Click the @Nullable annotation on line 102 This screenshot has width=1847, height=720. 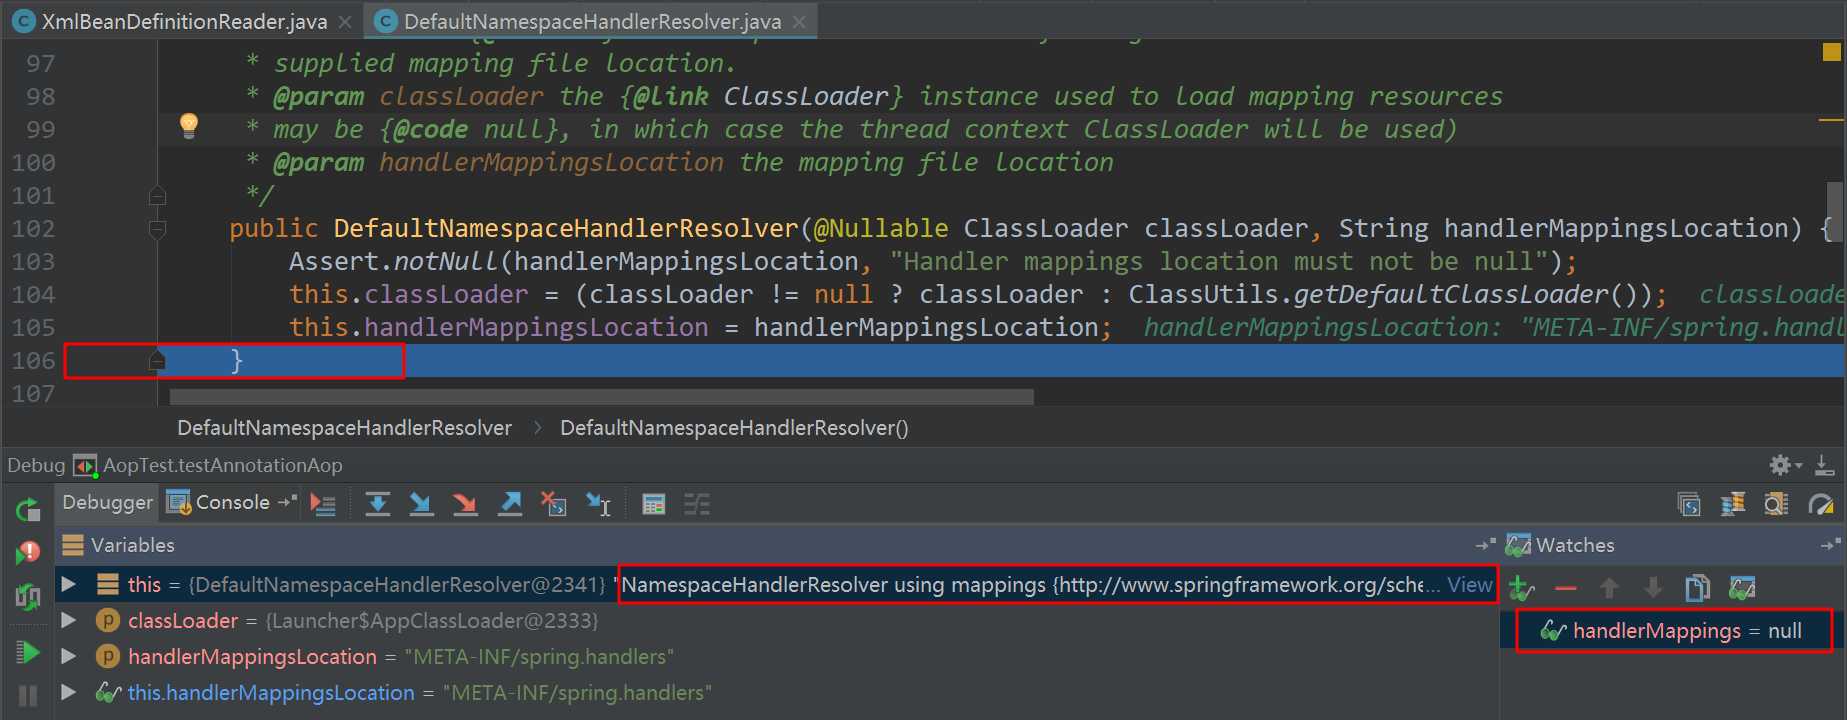coord(881,229)
